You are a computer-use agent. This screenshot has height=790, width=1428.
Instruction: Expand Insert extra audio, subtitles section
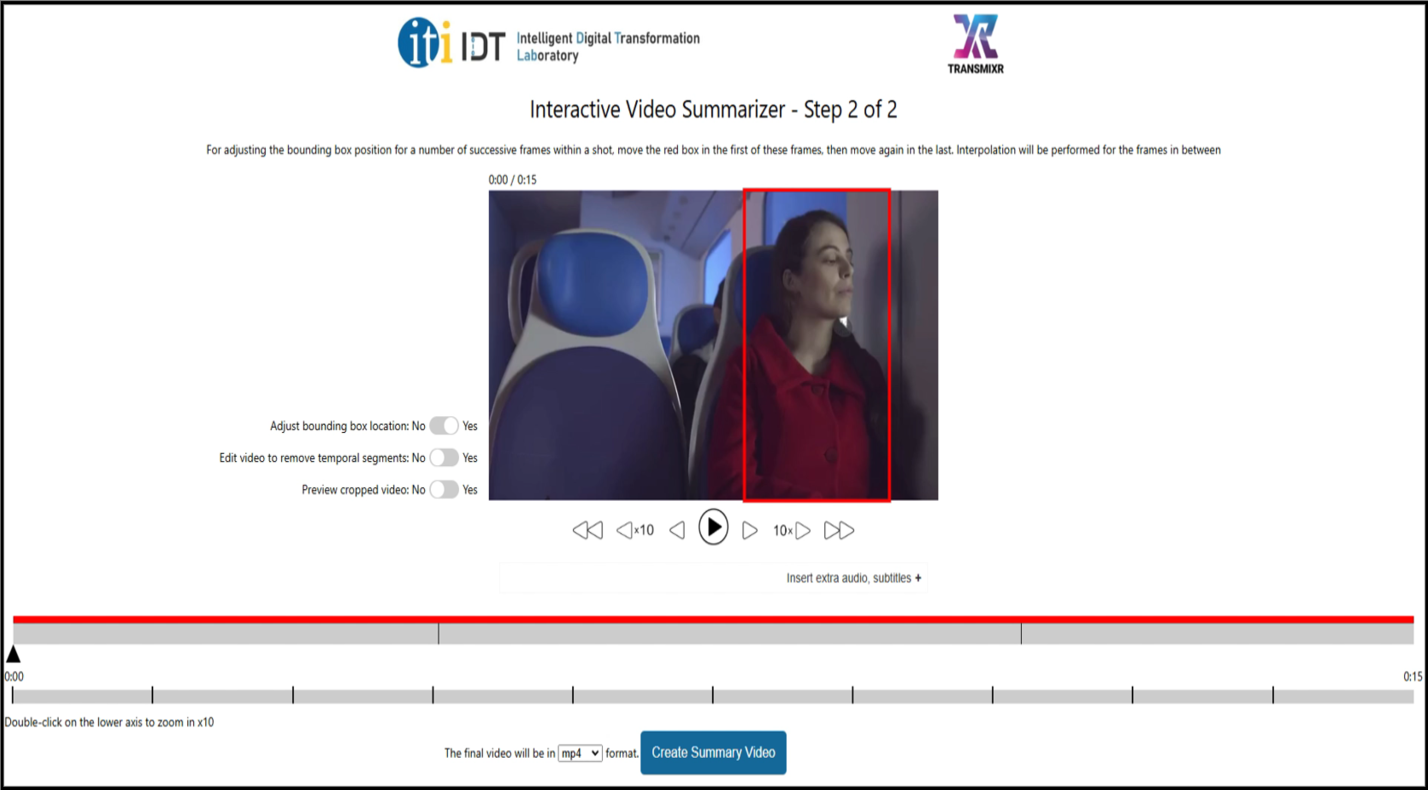(x=854, y=578)
